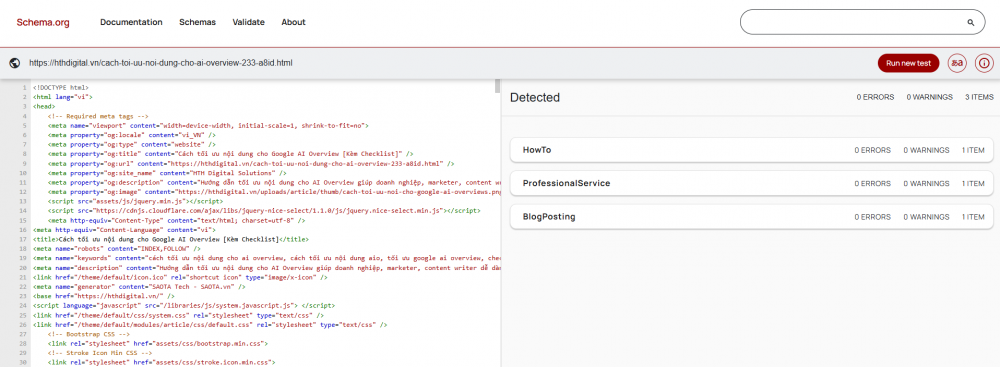Focus the site search field

[862, 22]
